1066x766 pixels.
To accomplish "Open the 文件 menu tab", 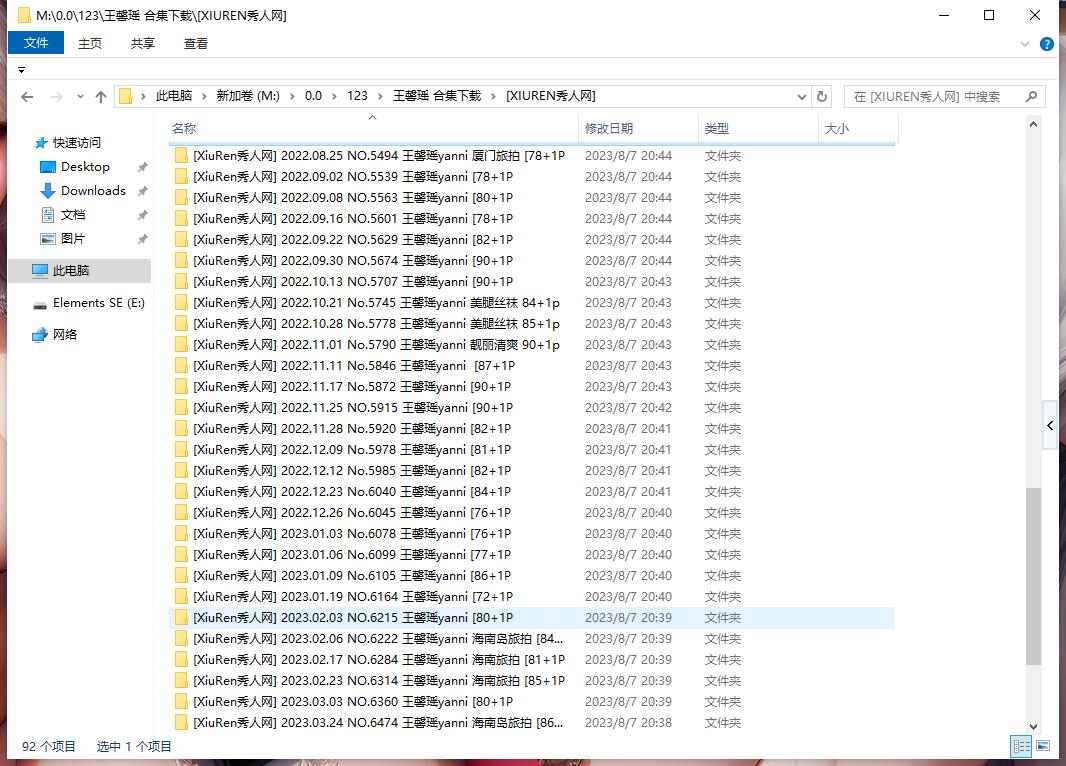I will coord(36,43).
